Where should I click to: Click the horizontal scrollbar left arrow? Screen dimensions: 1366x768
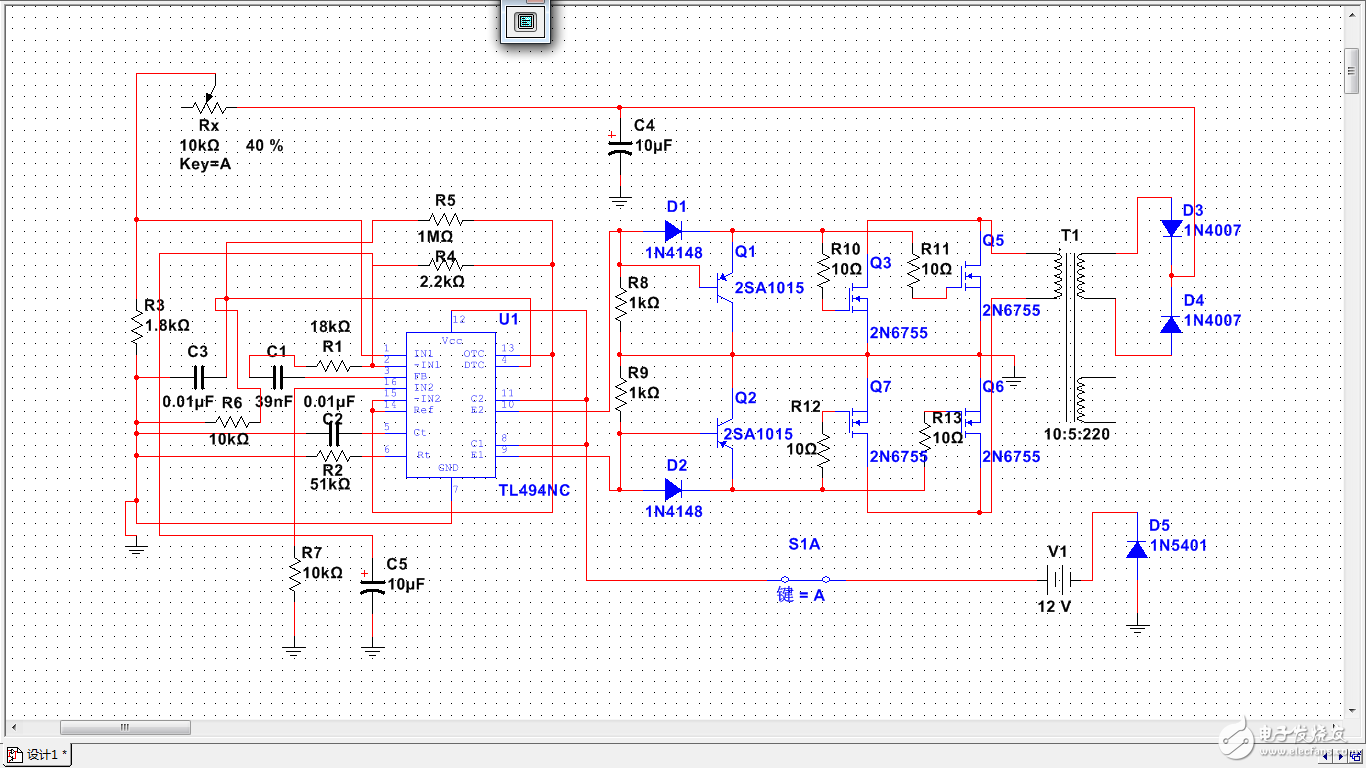click(13, 727)
